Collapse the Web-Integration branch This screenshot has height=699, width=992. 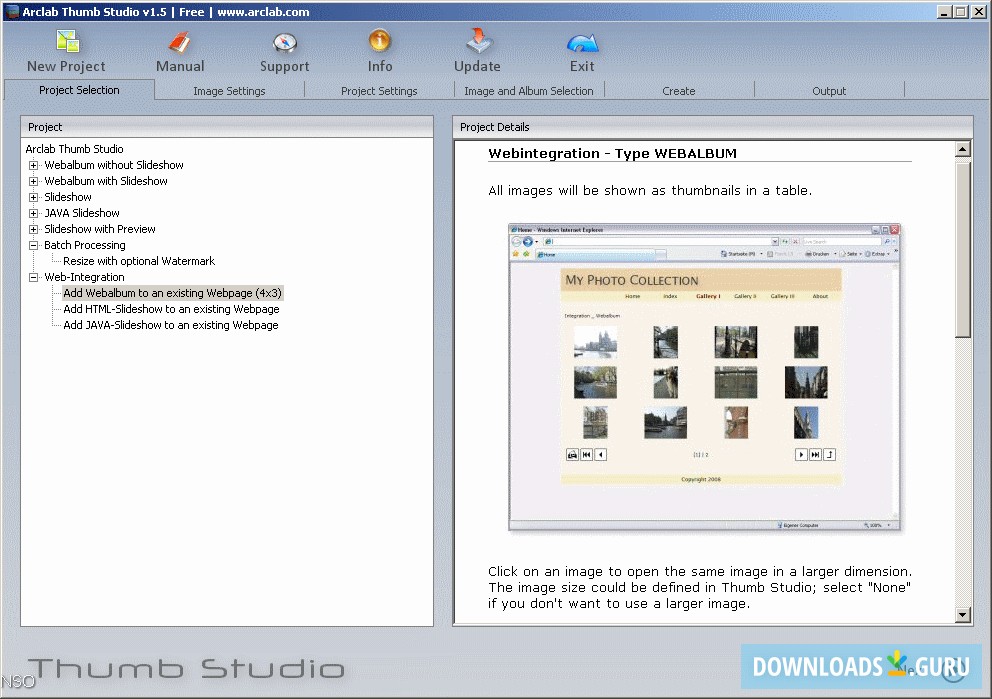(33, 277)
